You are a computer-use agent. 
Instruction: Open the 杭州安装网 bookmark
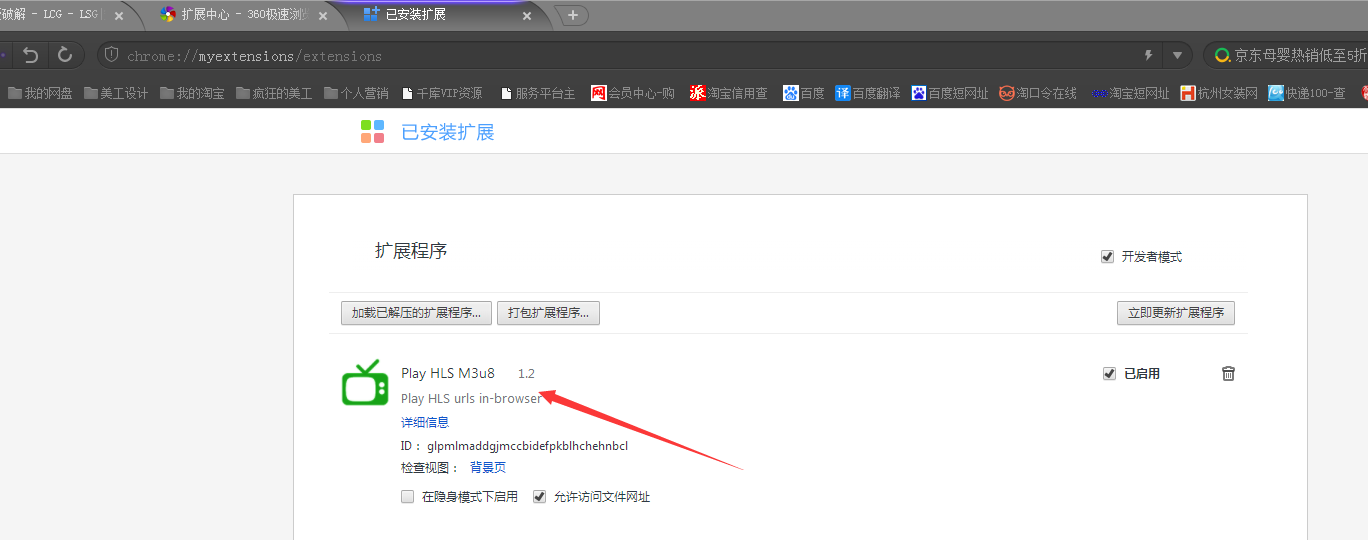[x=1219, y=93]
